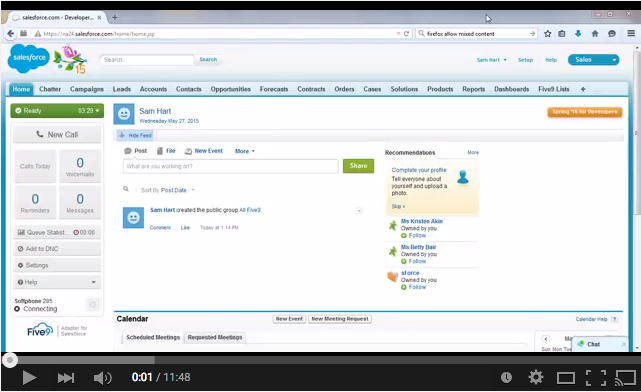Screen dimensions: 641x392
Task: Follow Ms Betty Bair with plus icon
Action: point(403,262)
